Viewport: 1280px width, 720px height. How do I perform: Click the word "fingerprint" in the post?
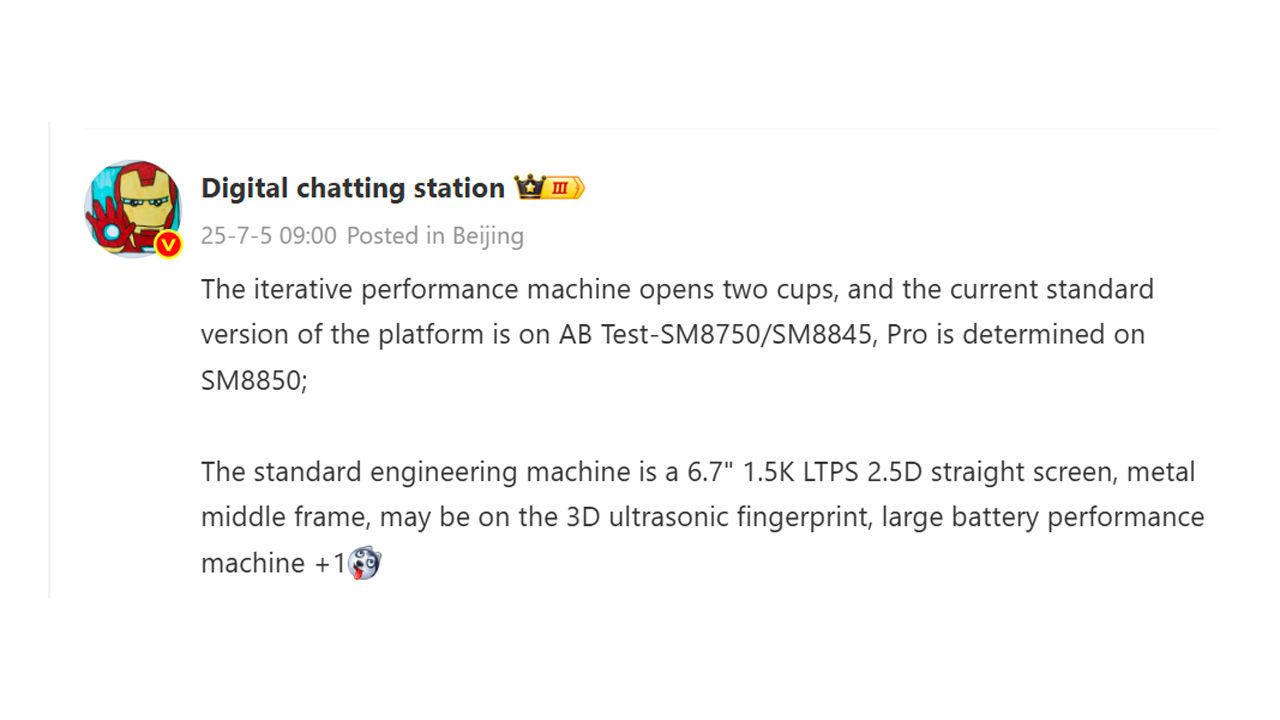click(x=804, y=518)
